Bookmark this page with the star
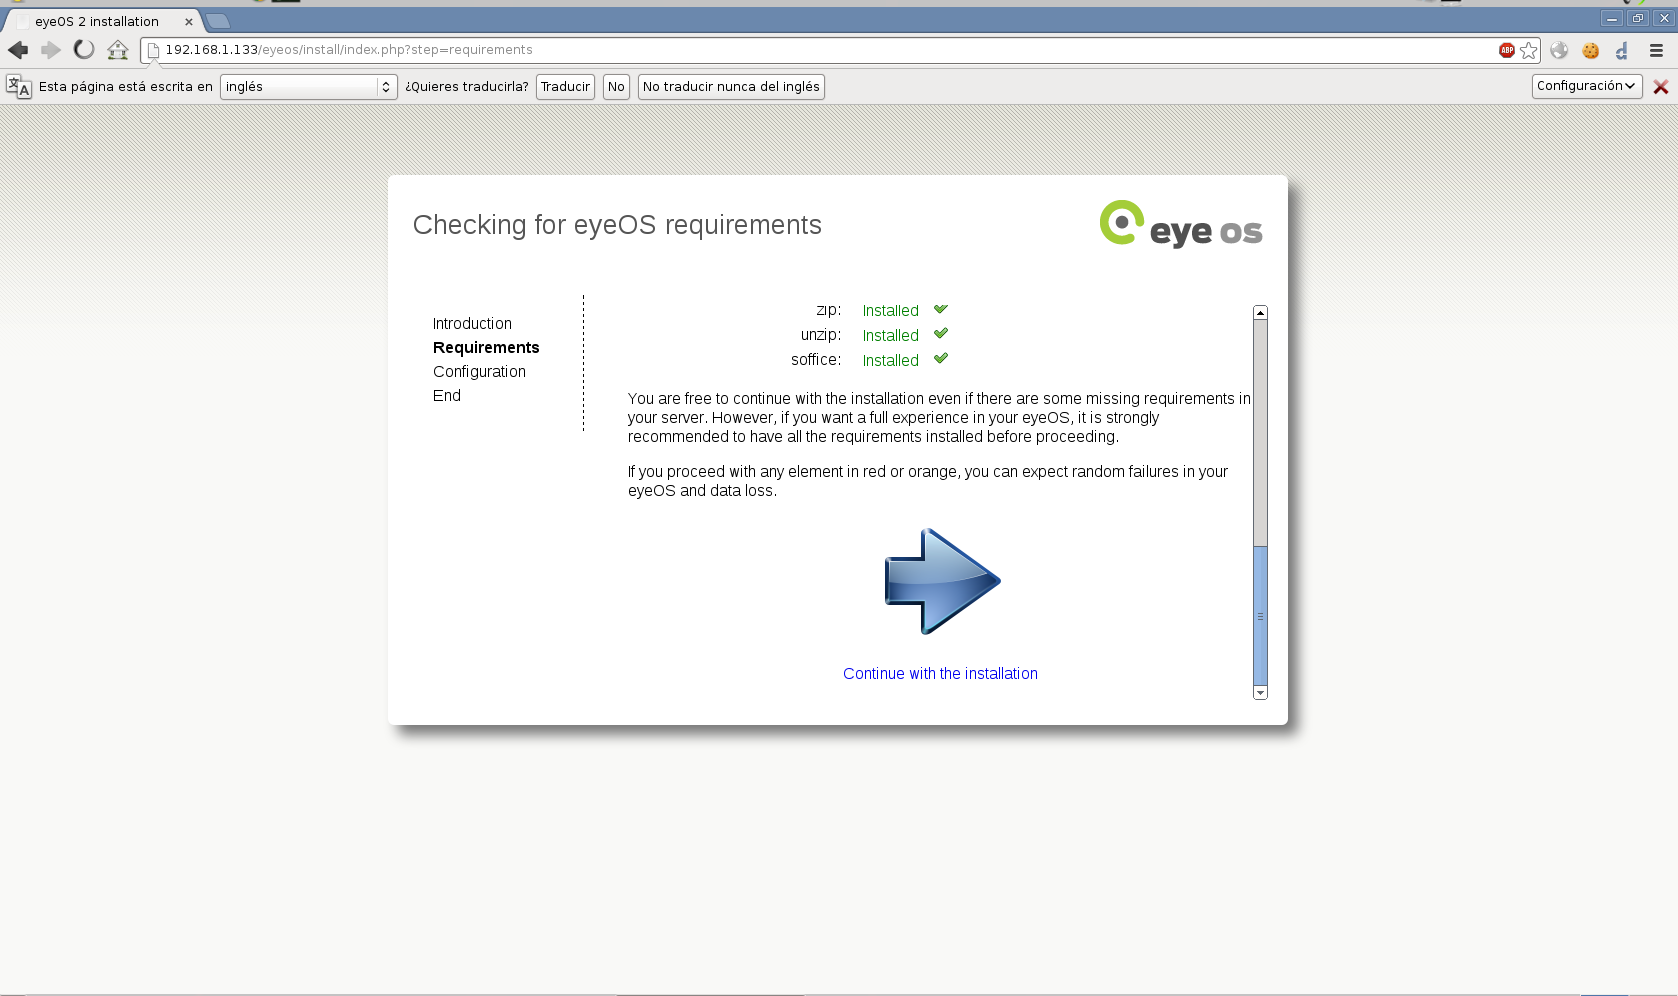Screen dimensions: 1678x996 [x=1529, y=50]
